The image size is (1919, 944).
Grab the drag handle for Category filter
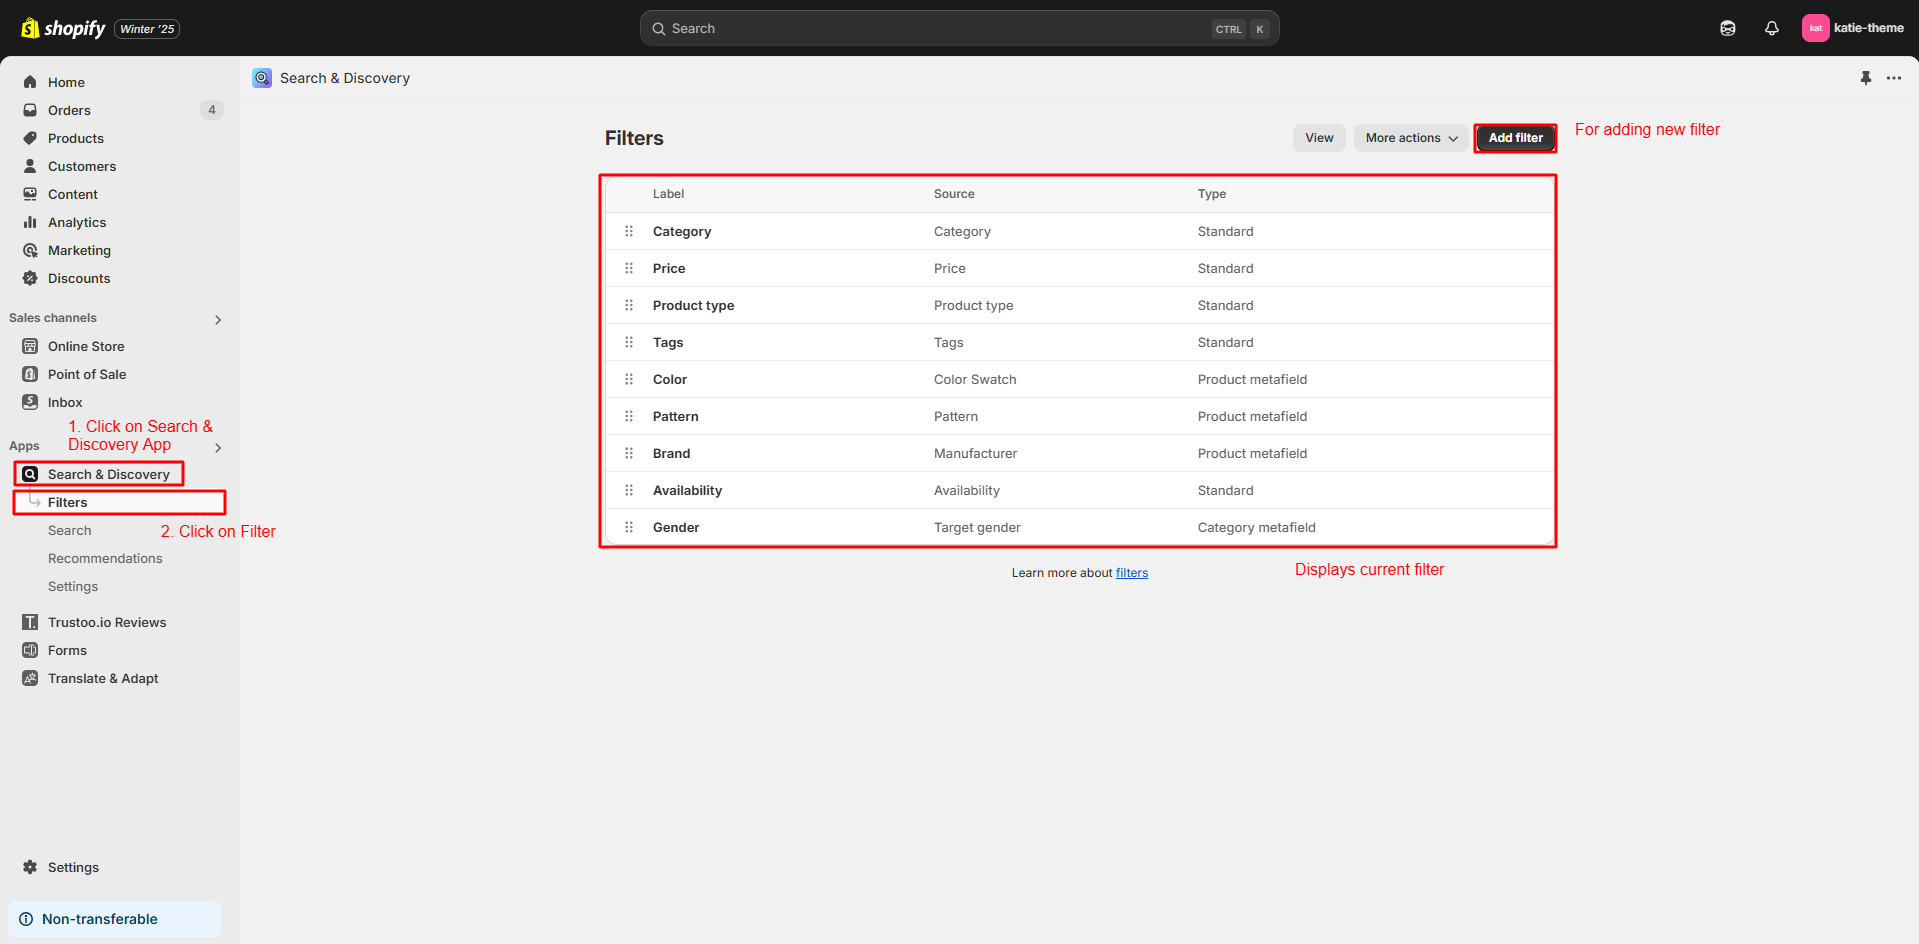[629, 231]
